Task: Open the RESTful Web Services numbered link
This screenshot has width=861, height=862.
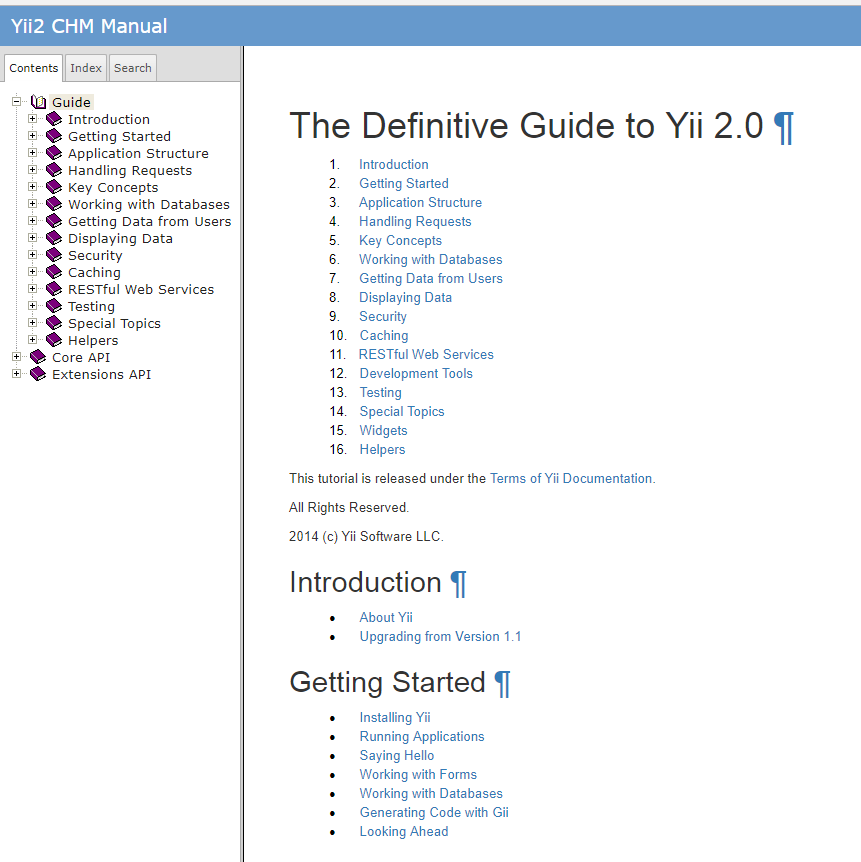Action: (426, 354)
